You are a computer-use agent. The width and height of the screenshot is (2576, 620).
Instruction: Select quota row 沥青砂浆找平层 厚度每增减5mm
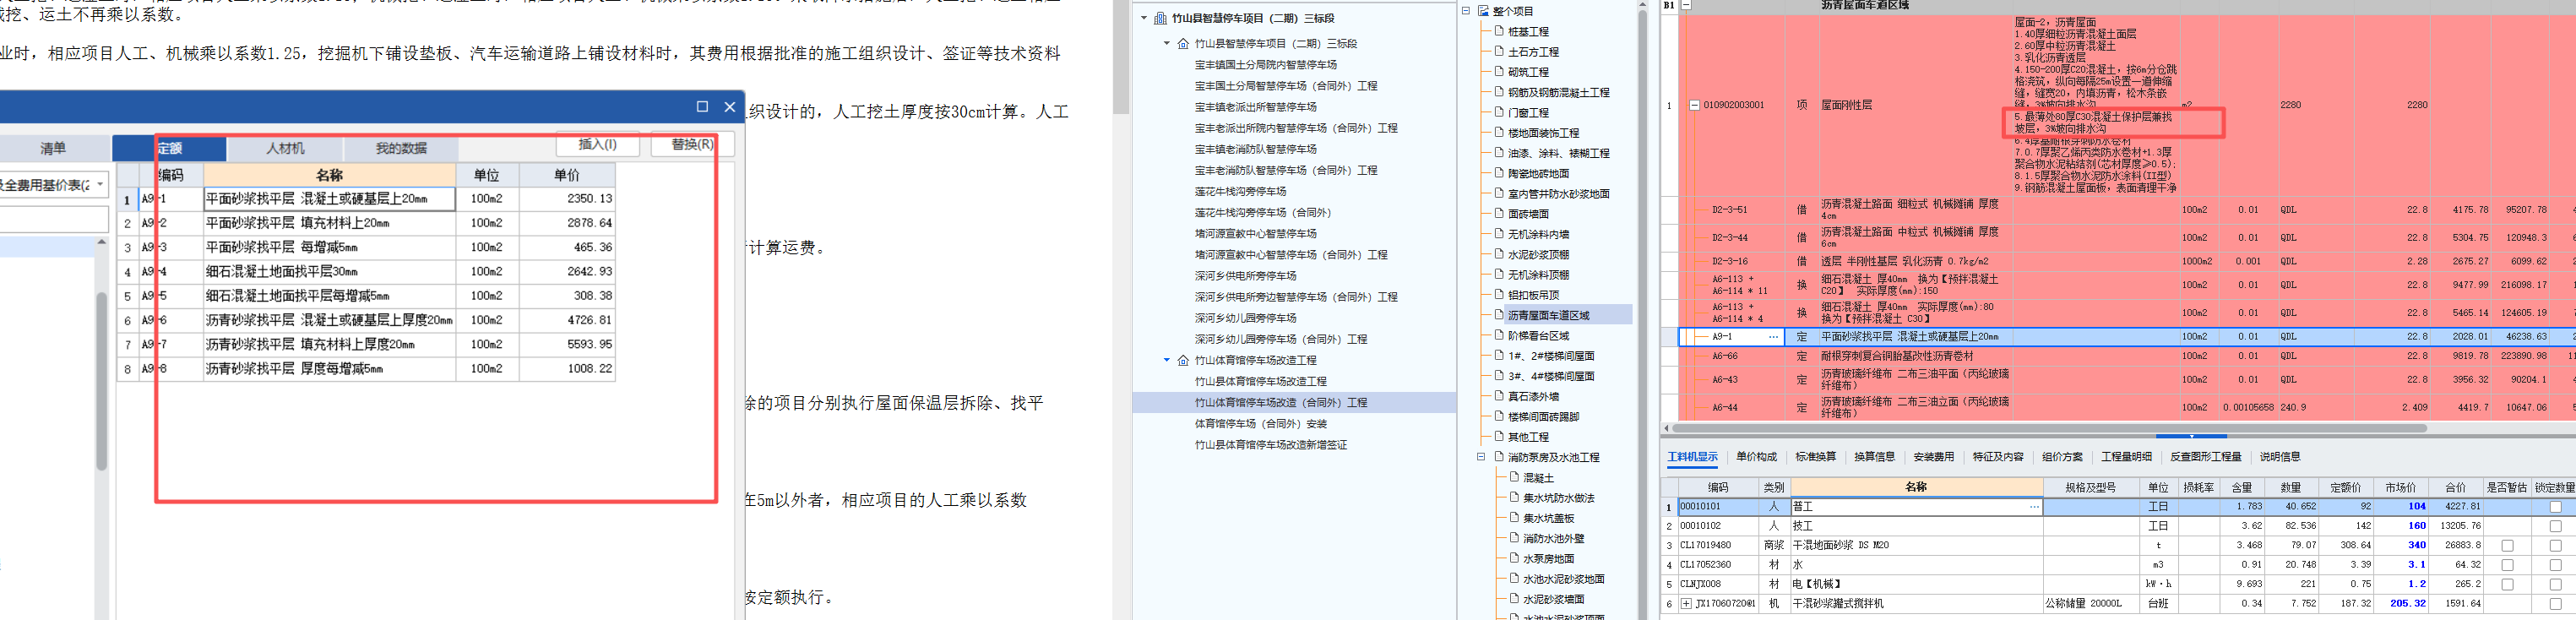(366, 369)
